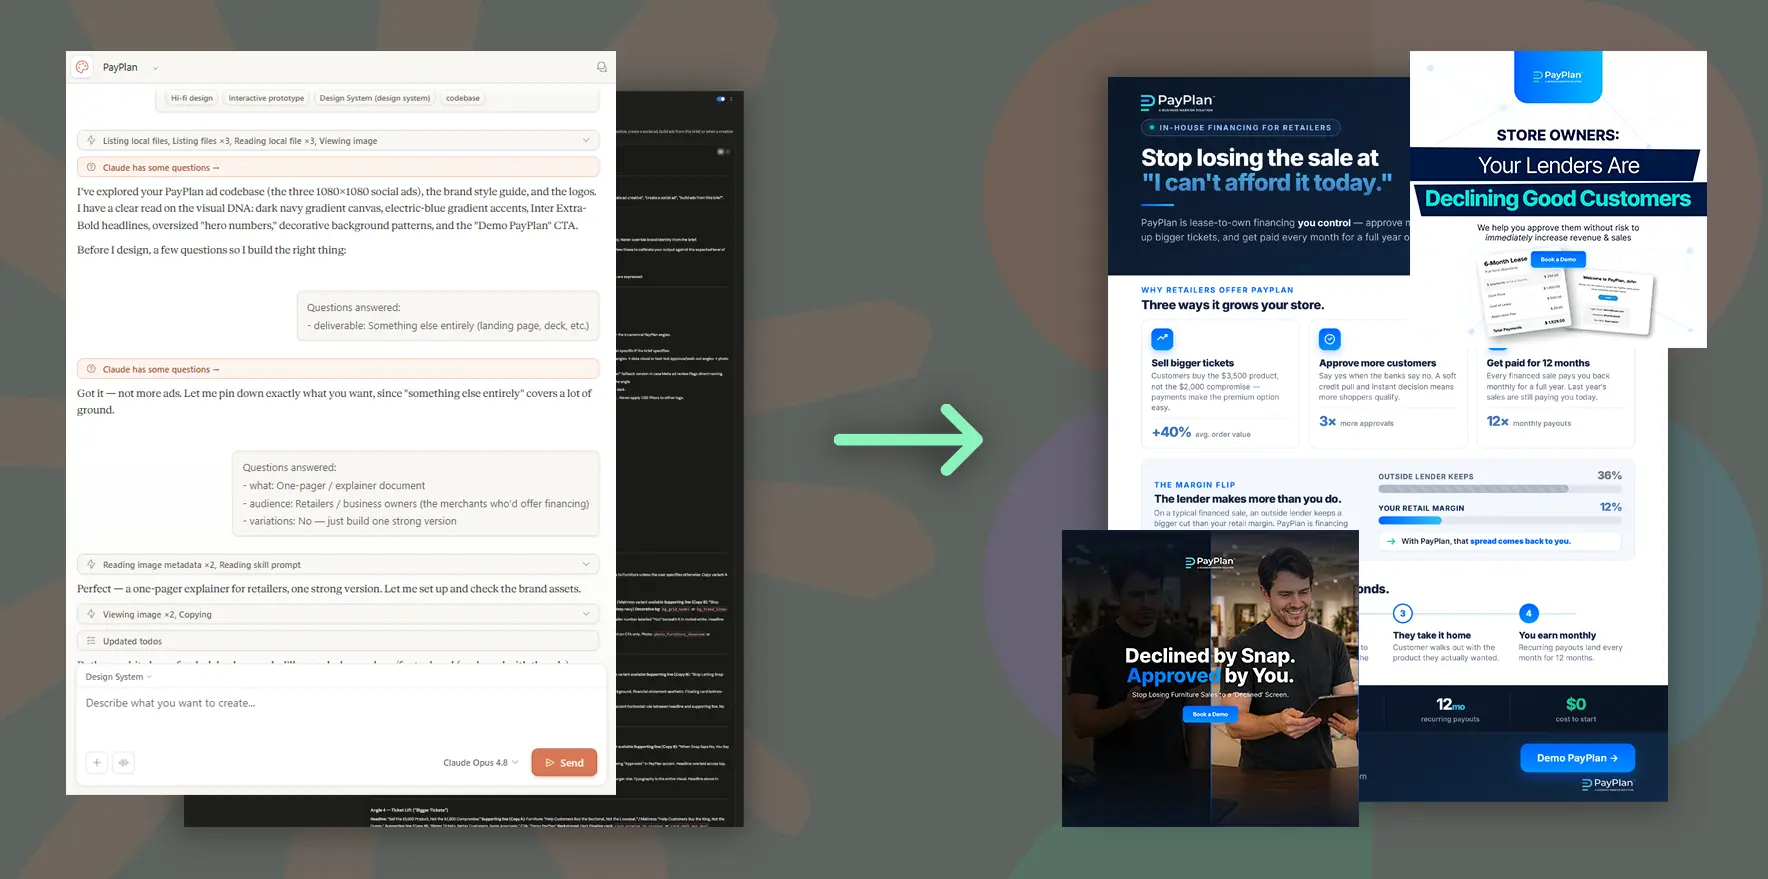The image size is (1768, 879).
Task: Click the arrow icon beside With PayPlan spread text
Action: [1391, 541]
